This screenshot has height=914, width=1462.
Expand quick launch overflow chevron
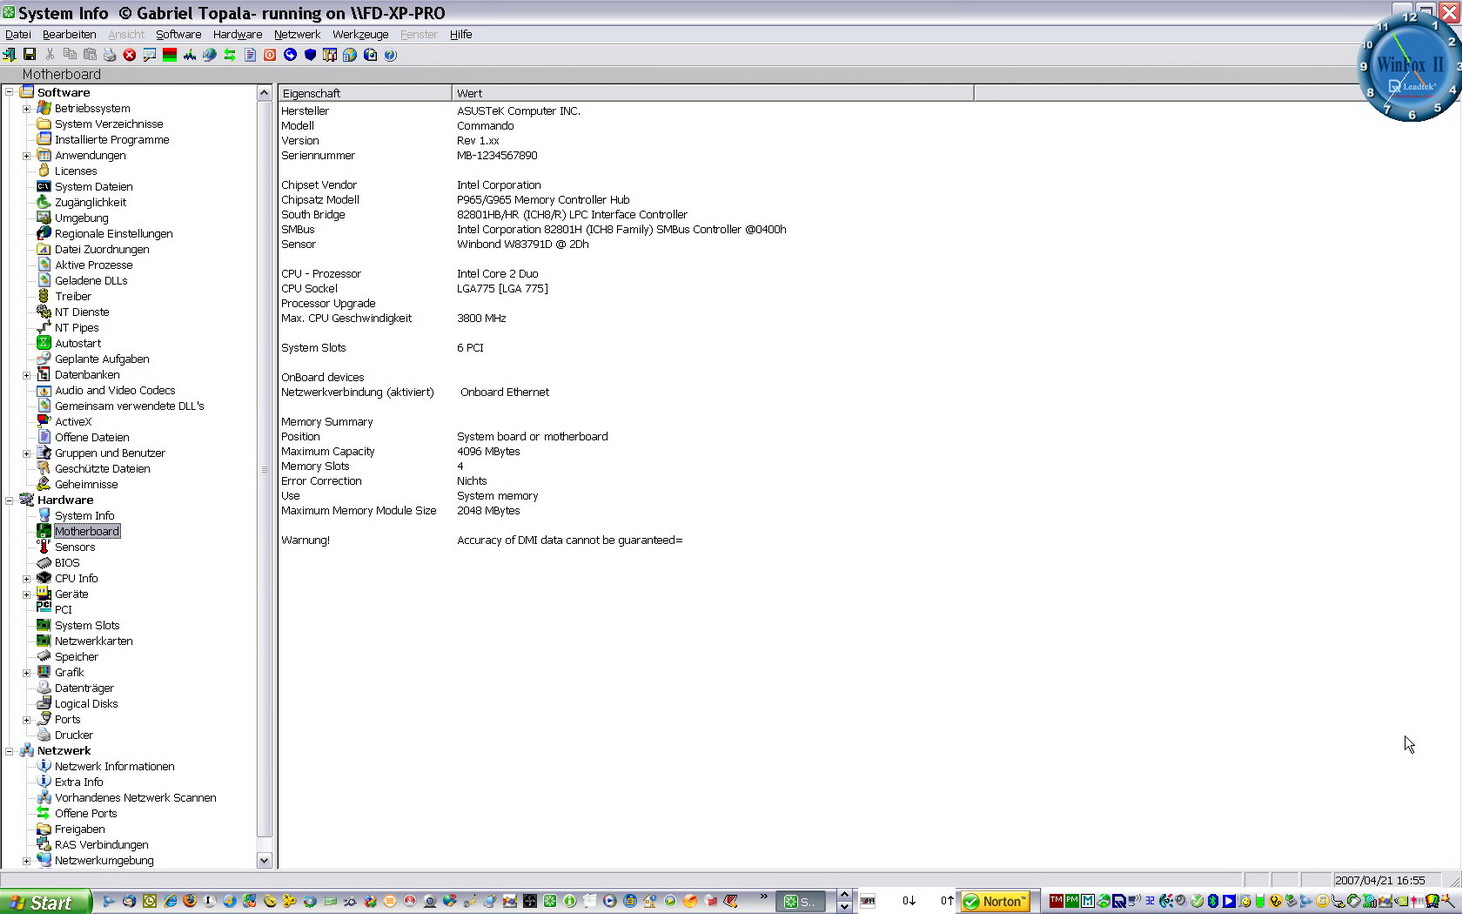[x=764, y=896]
